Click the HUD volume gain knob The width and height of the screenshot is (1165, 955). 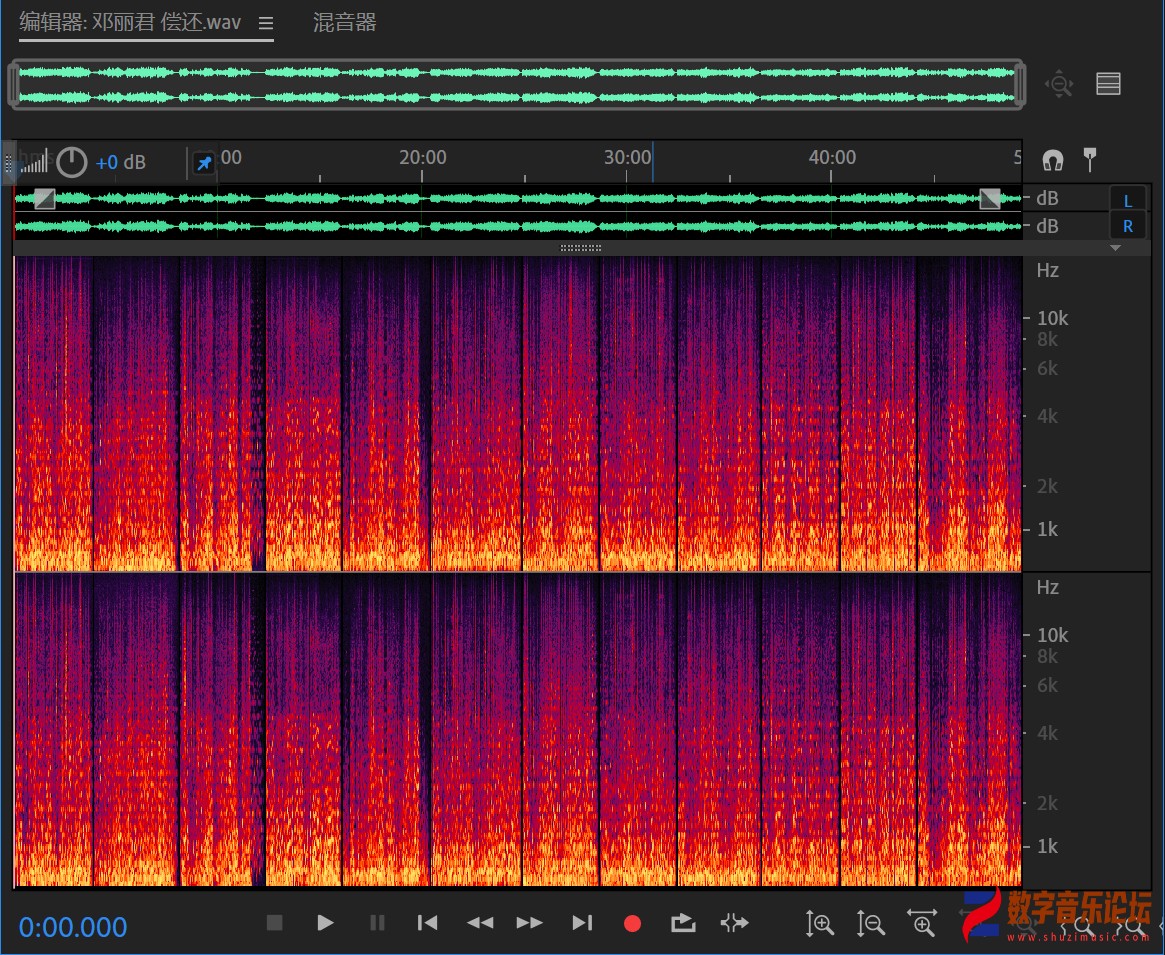click(x=72, y=162)
